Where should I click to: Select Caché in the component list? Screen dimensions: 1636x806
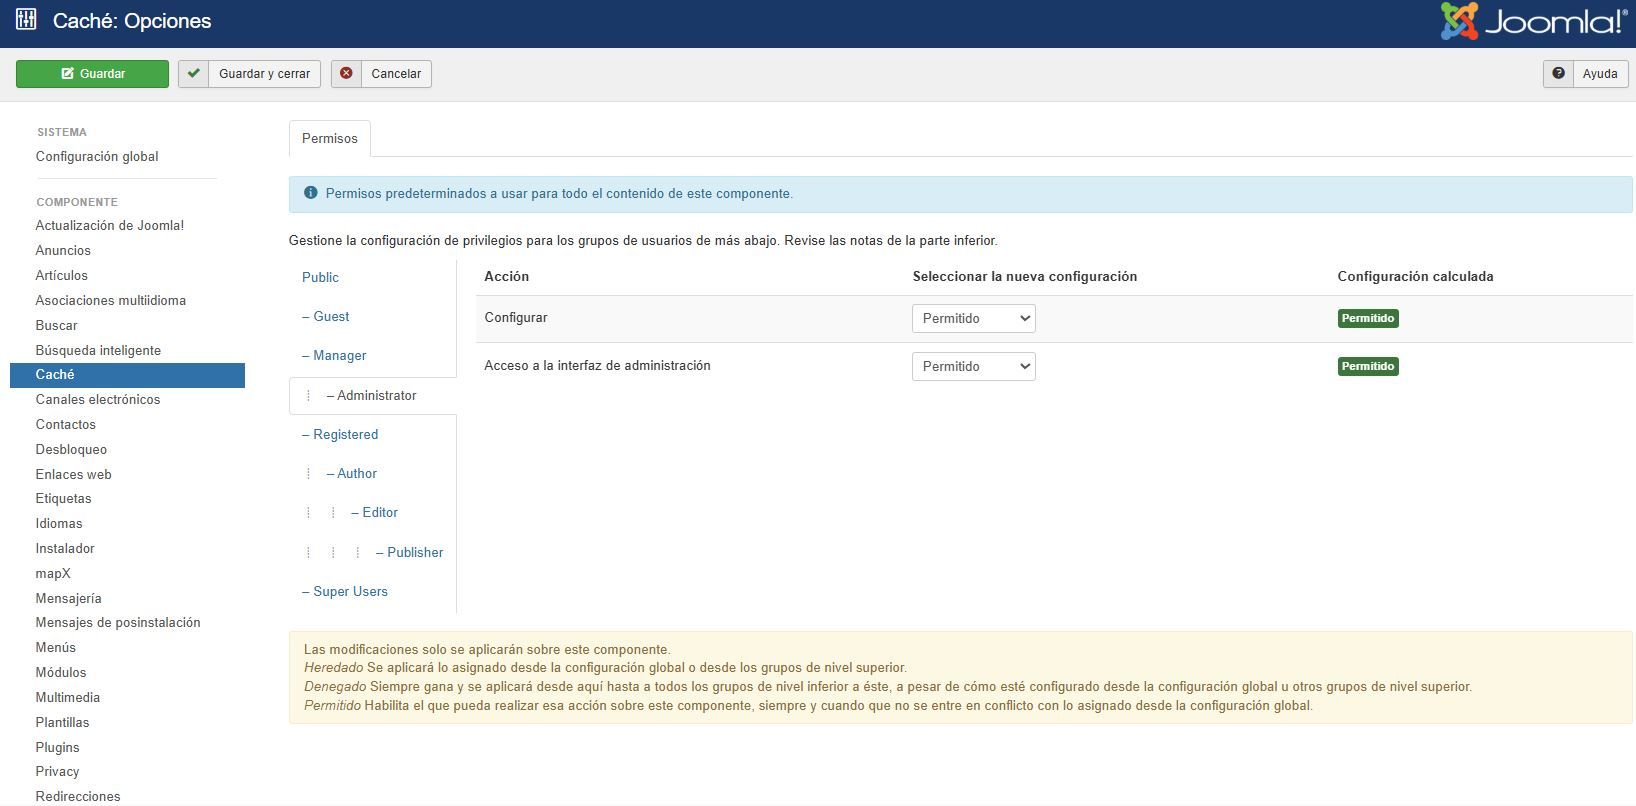tap(55, 375)
